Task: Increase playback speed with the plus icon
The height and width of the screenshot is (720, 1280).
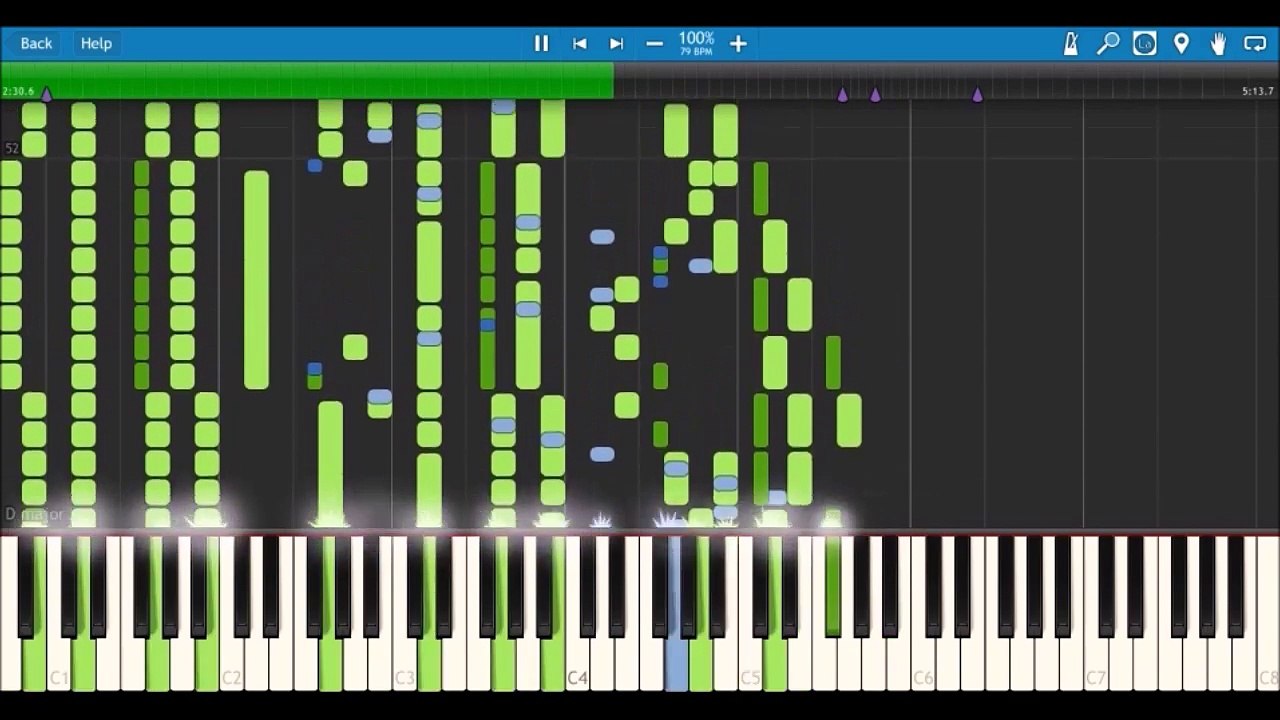Action: click(x=738, y=43)
